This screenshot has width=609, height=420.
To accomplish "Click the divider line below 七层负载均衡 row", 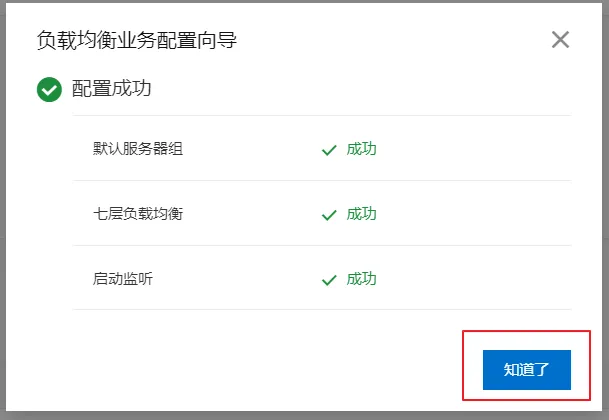I will 321,246.
